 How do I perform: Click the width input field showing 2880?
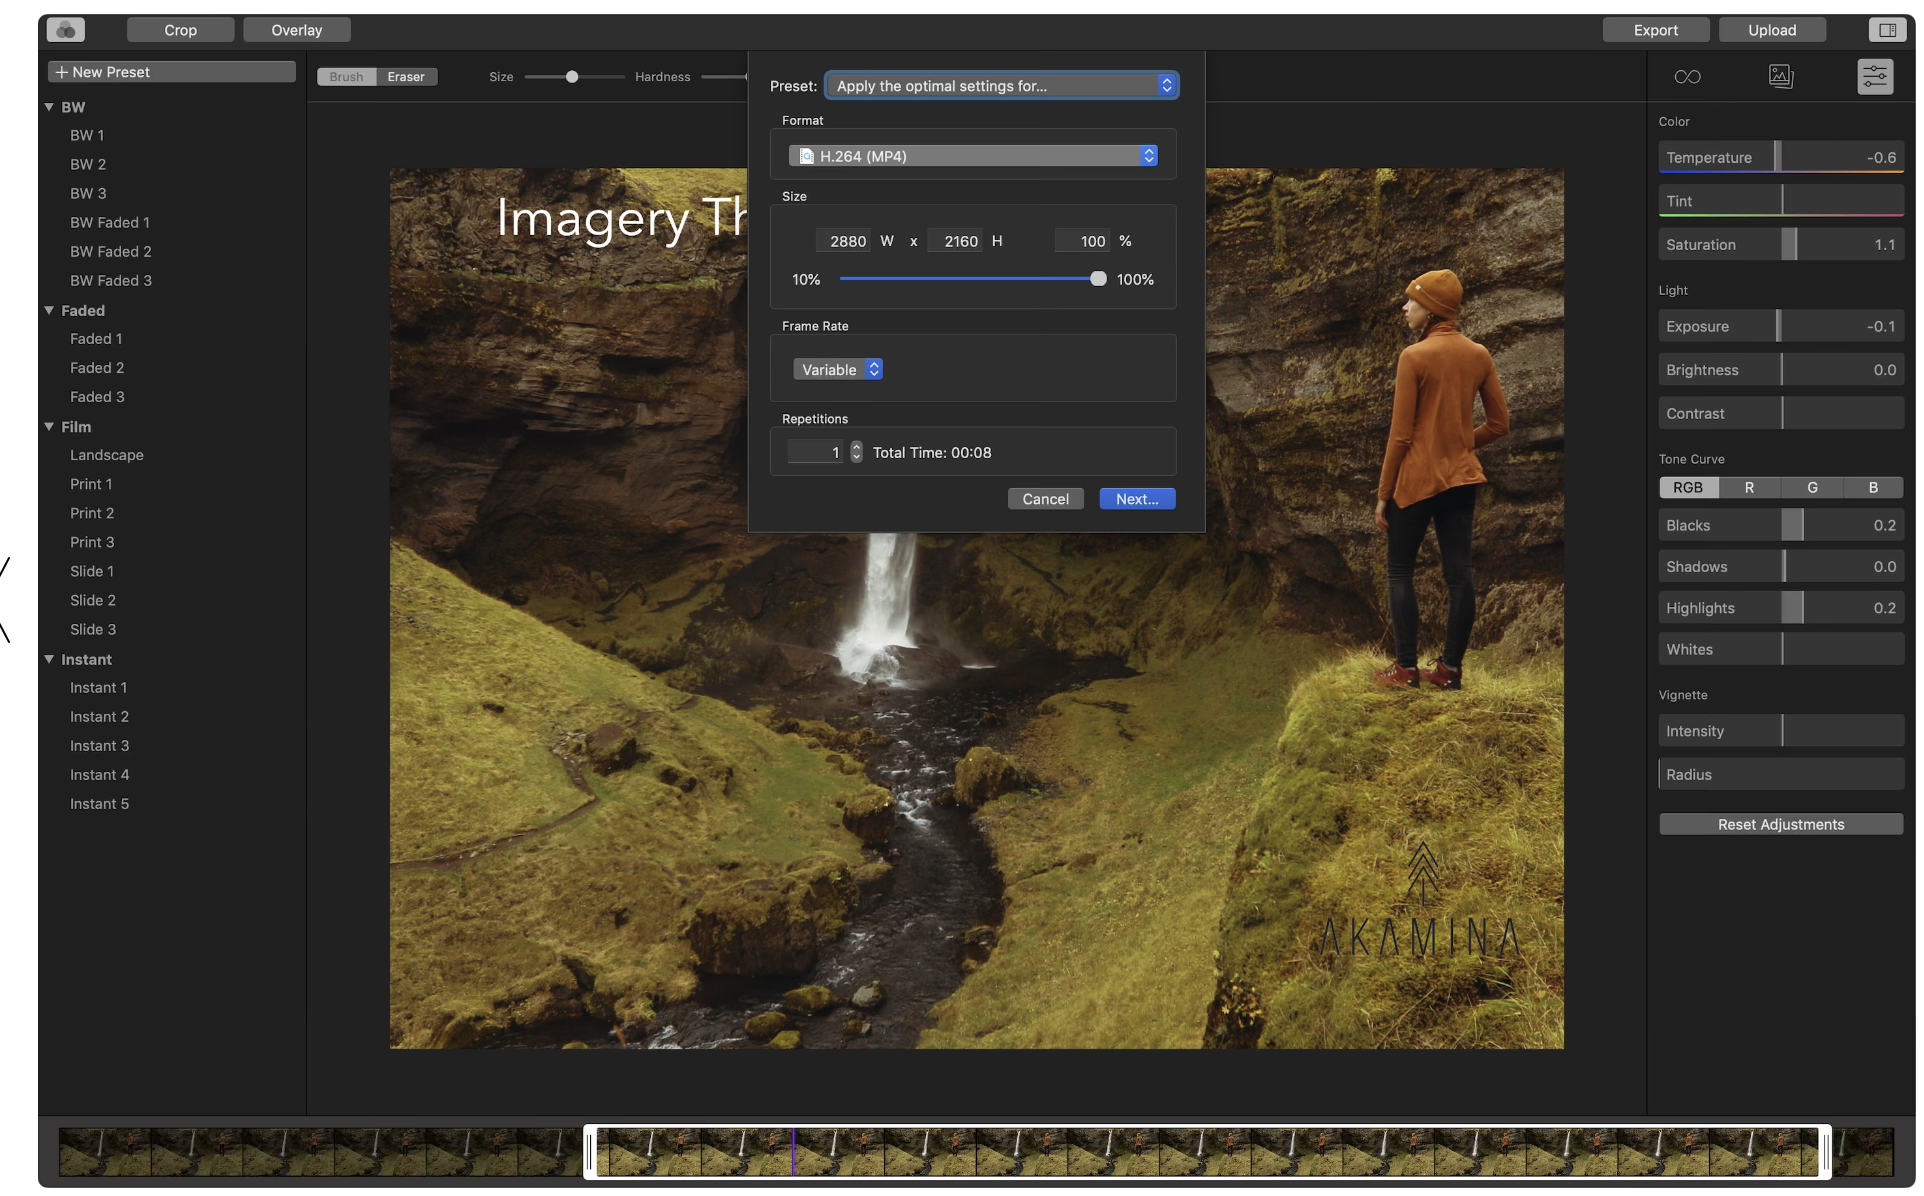tap(845, 241)
